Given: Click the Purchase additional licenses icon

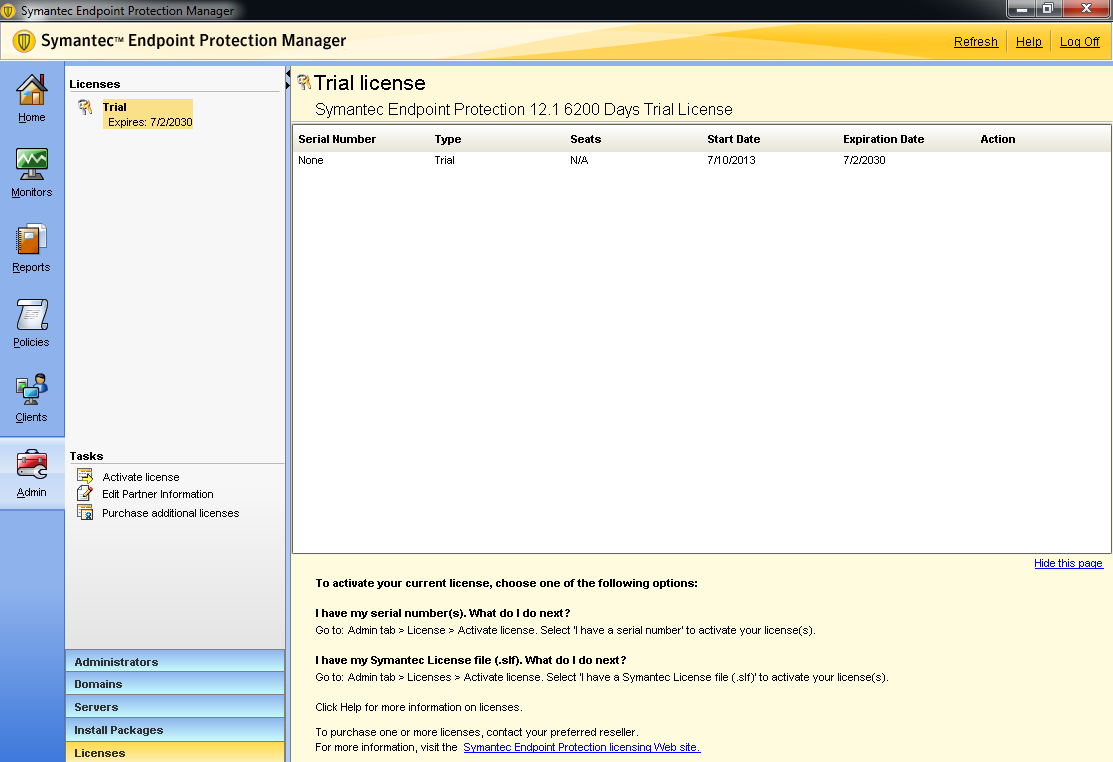Looking at the screenshot, I should (x=85, y=512).
